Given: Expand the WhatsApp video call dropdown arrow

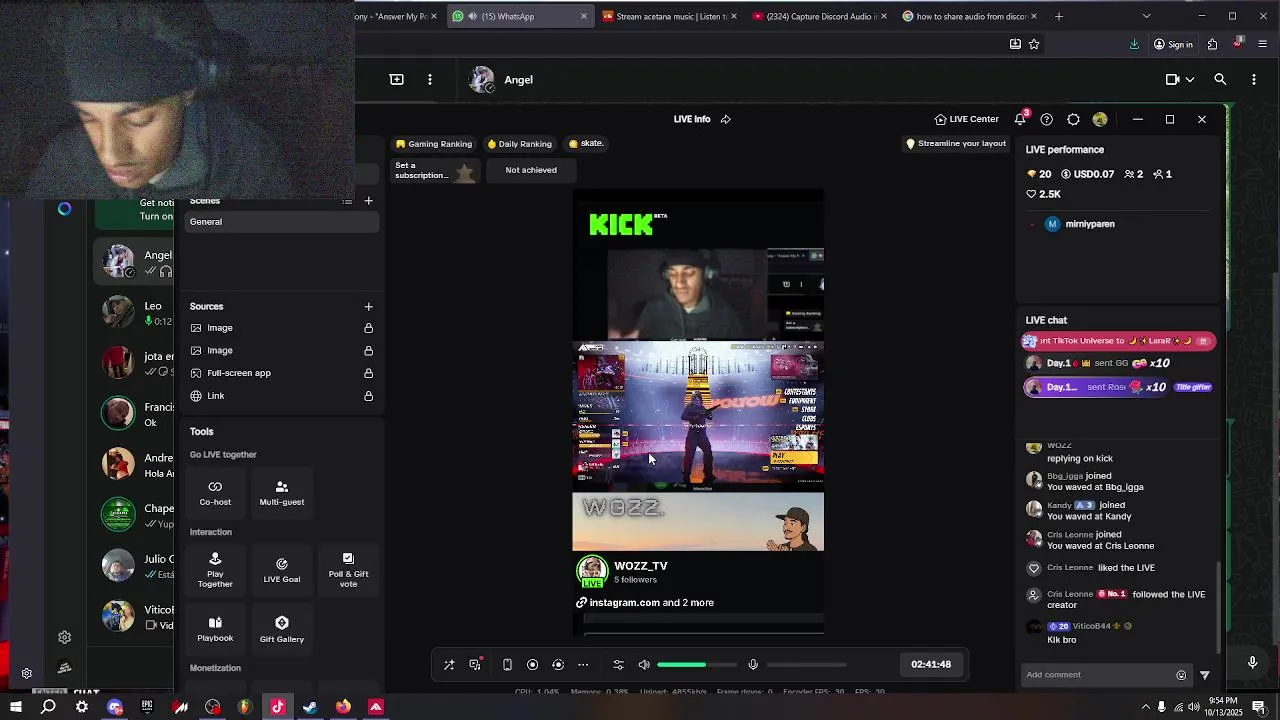Looking at the screenshot, I should coord(1189,80).
